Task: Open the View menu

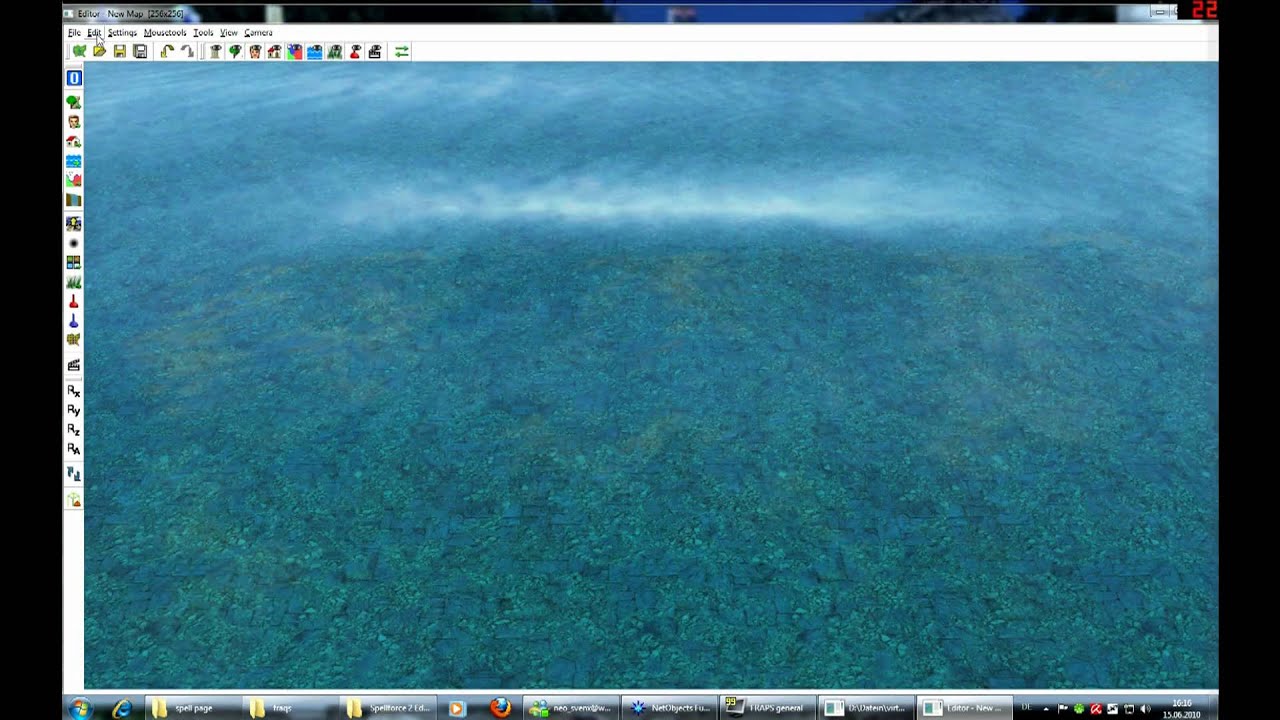Action: coord(229,33)
